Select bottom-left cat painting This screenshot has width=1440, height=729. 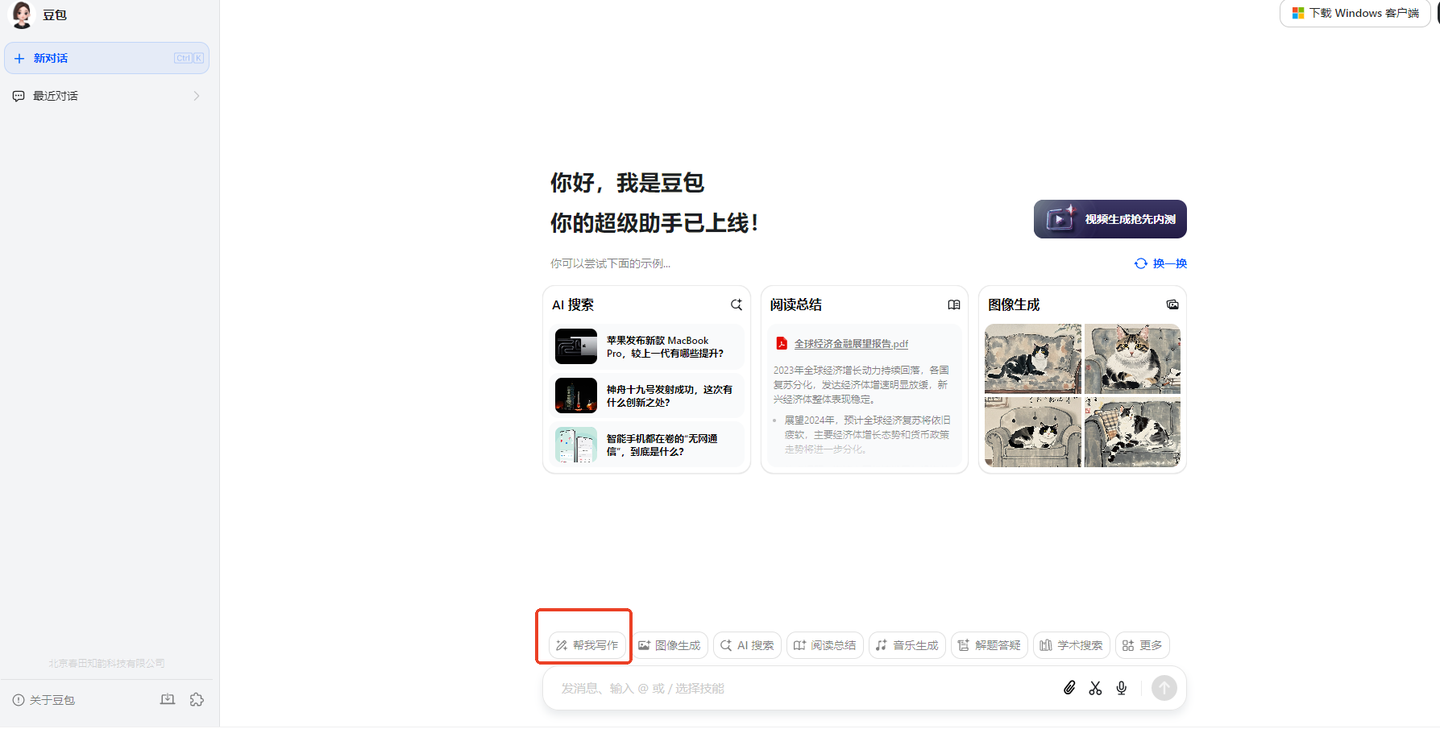[1033, 432]
